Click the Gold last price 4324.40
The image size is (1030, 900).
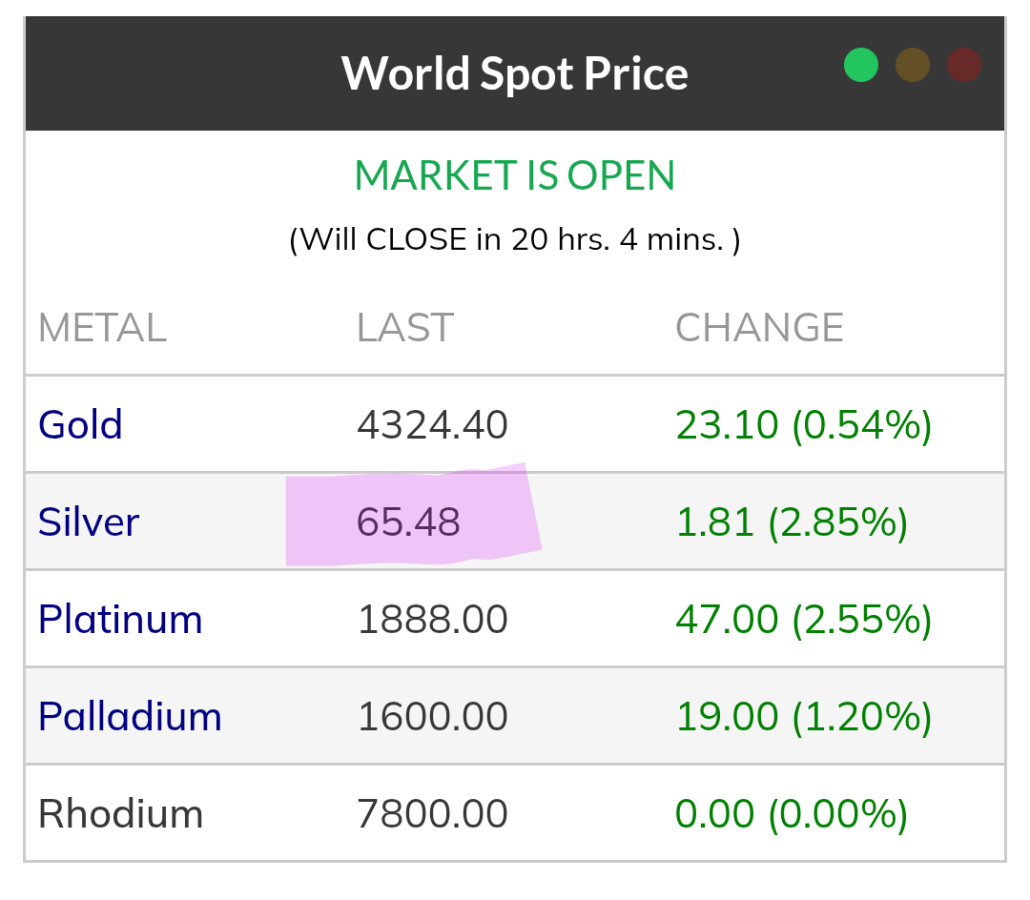[432, 425]
